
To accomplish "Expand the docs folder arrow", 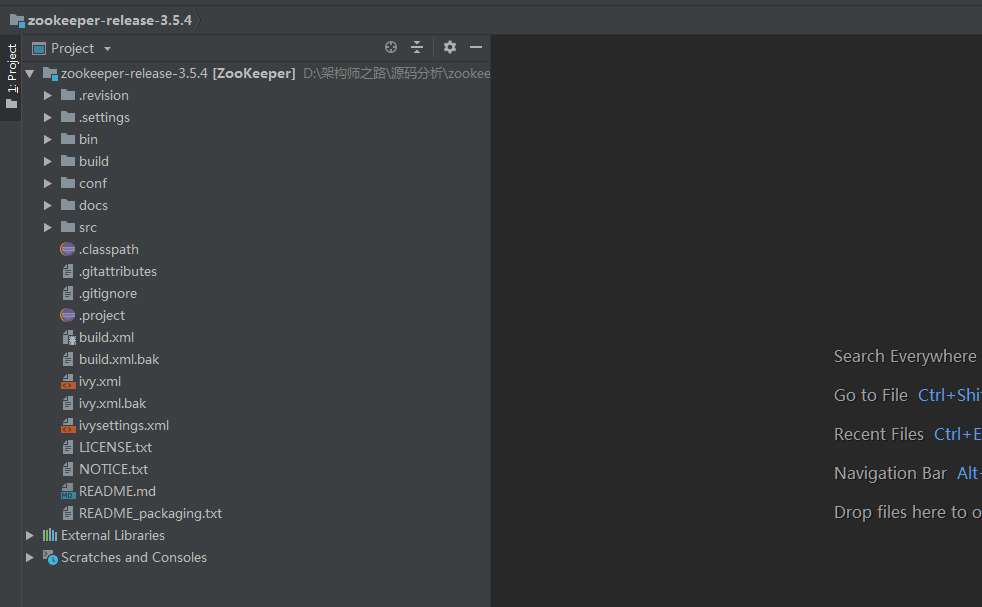I will (x=48, y=205).
